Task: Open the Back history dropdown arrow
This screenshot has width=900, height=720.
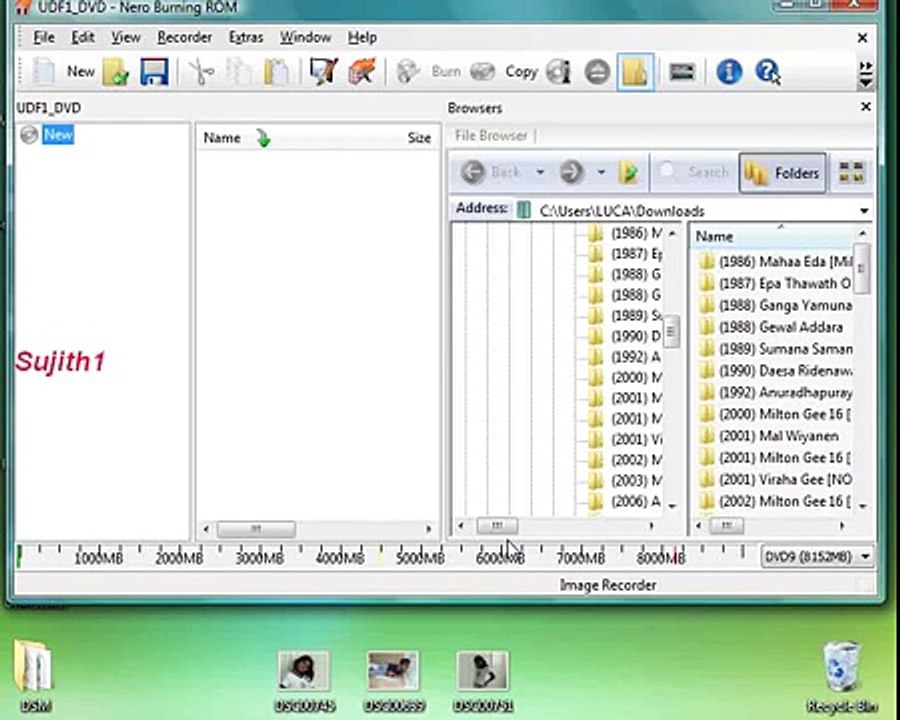Action: coord(540,172)
